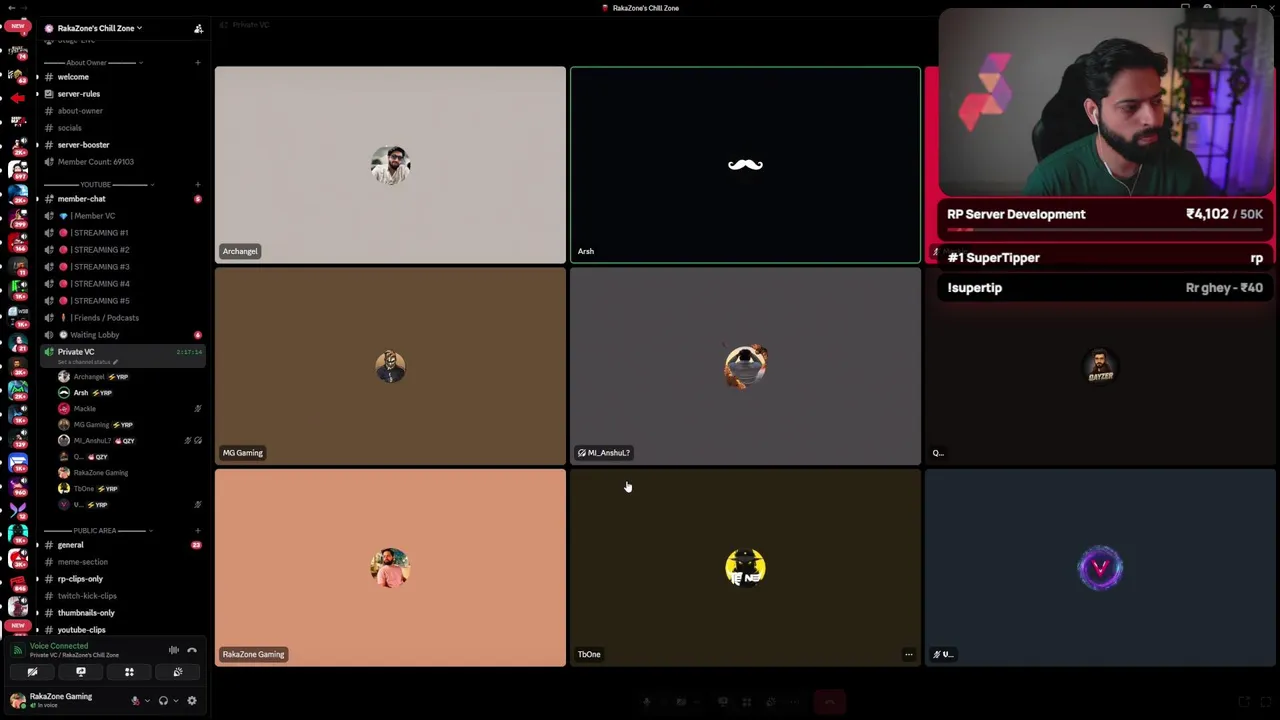Open Activities launcher in the voice panel

pyautogui.click(x=129, y=672)
